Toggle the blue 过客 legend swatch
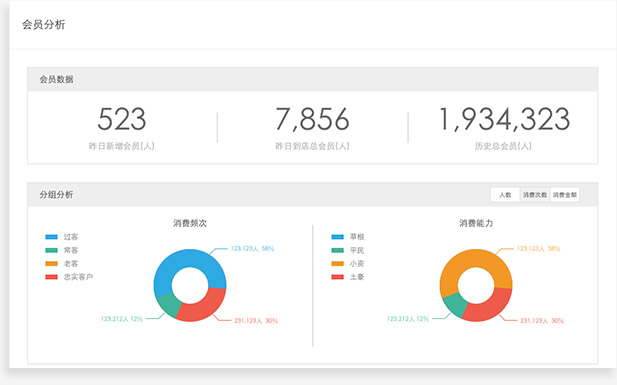This screenshot has height=385, width=617. point(52,237)
